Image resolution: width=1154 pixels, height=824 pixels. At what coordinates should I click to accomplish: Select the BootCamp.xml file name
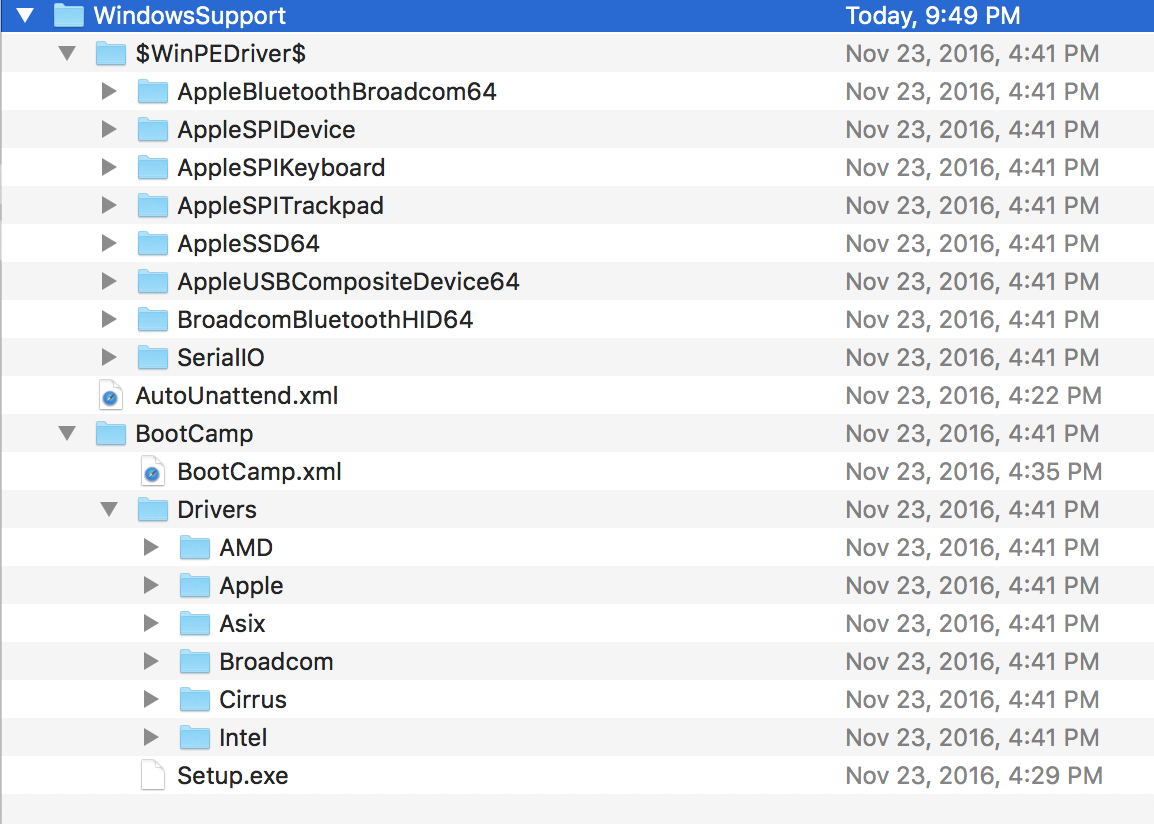260,472
